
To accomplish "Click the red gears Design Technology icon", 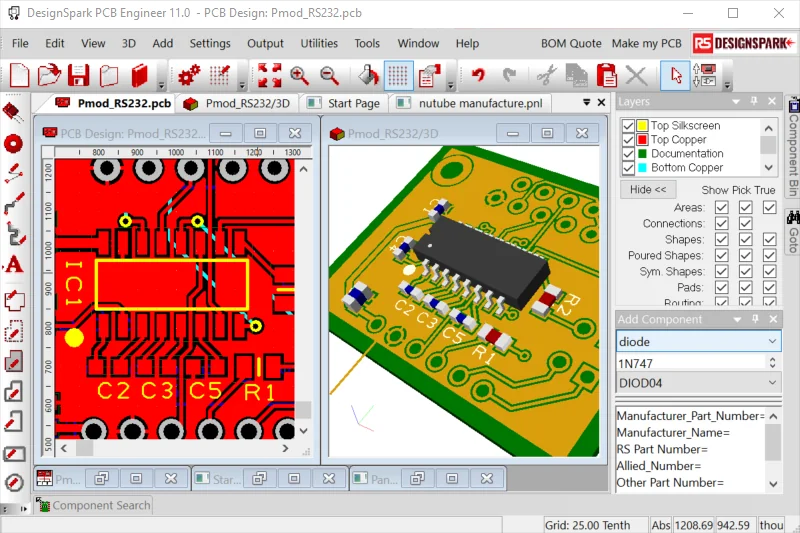I will [189, 75].
